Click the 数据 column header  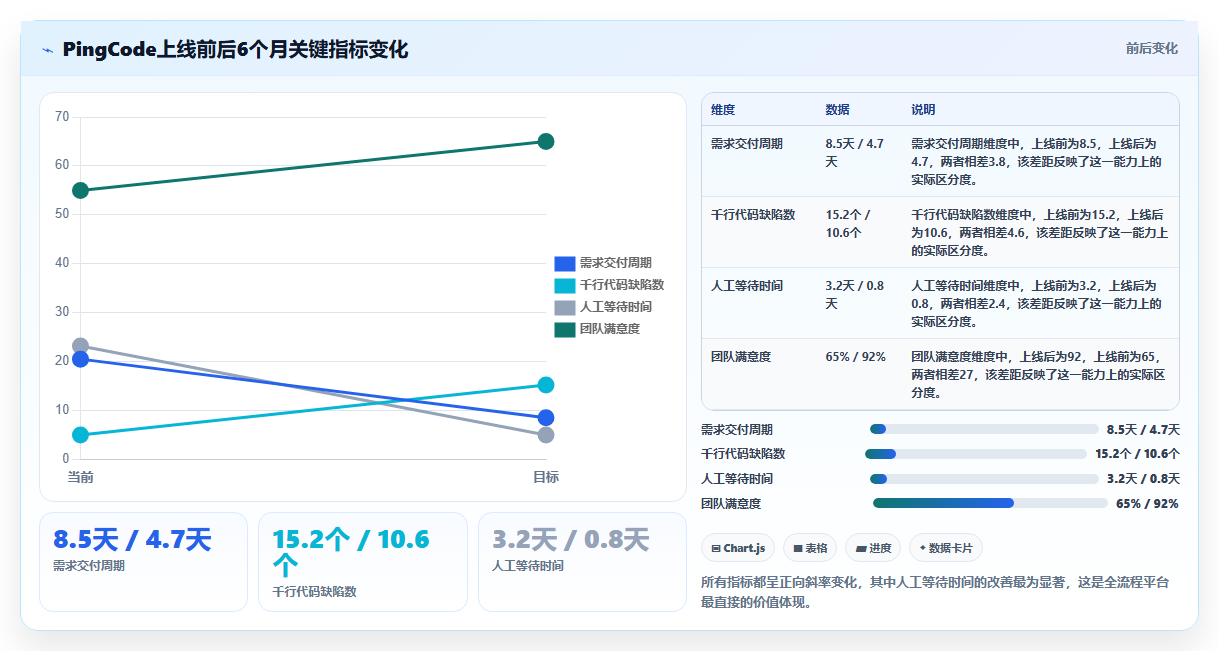pyautogui.click(x=837, y=109)
